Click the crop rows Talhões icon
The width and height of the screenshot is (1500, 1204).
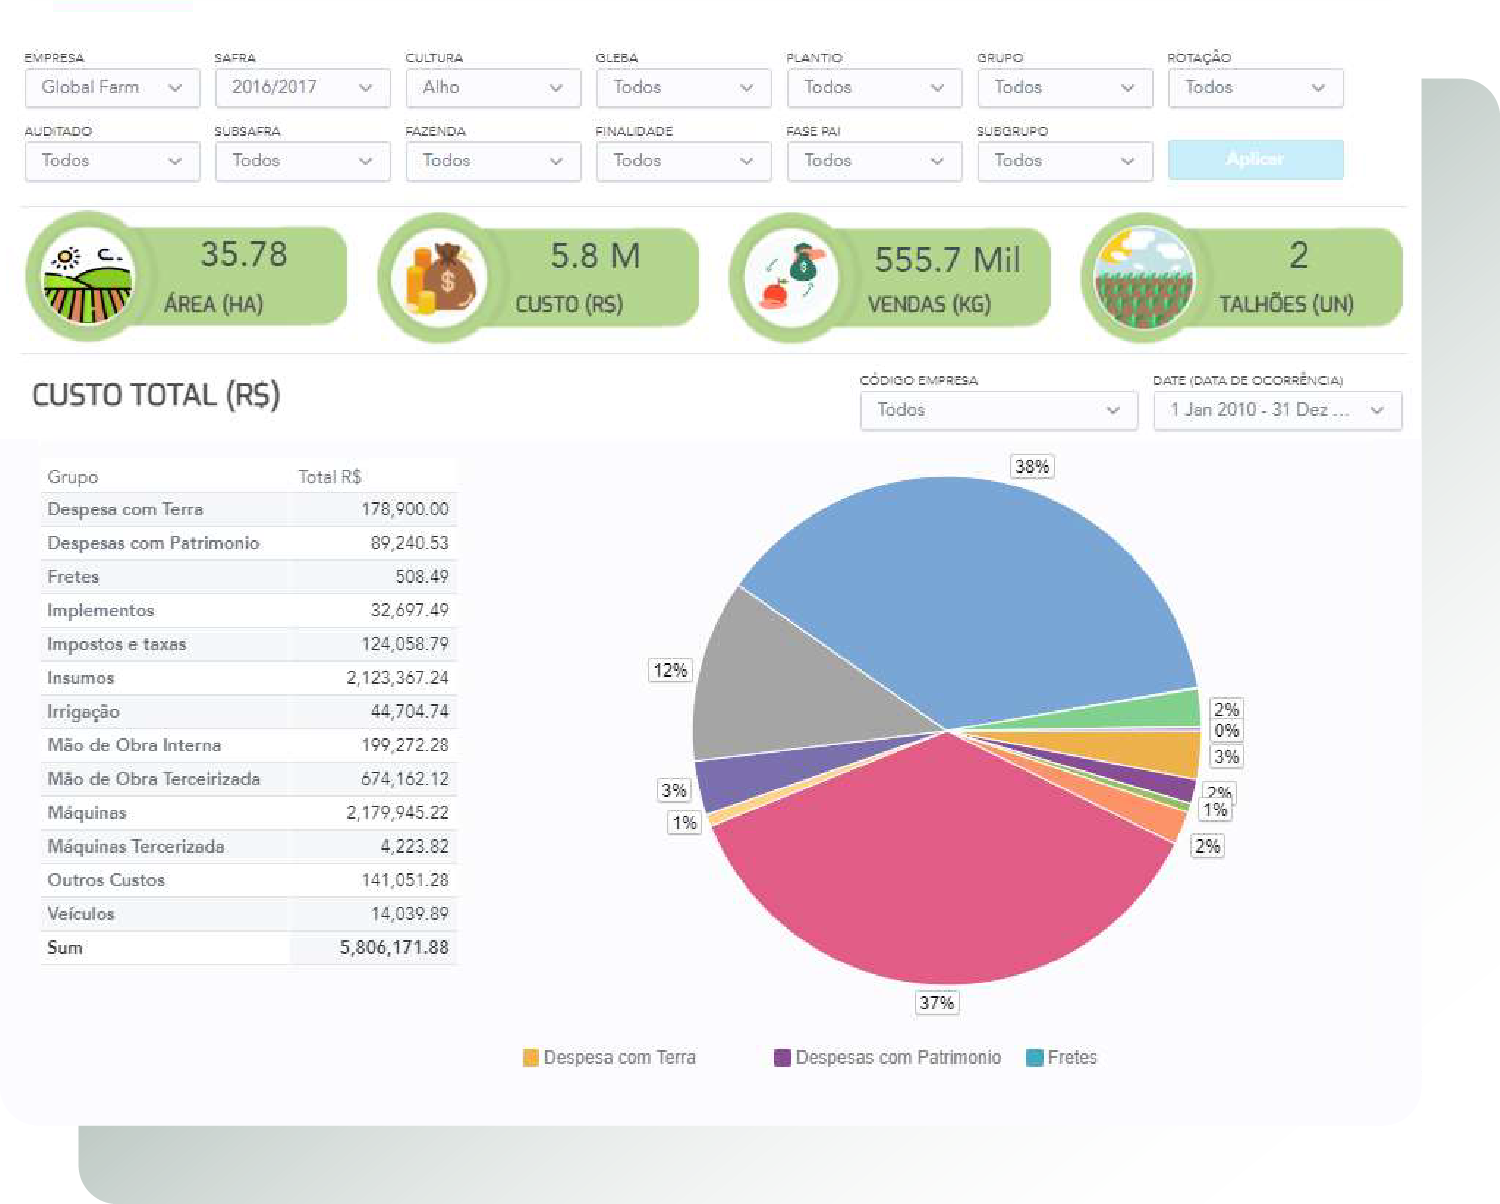point(1141,279)
